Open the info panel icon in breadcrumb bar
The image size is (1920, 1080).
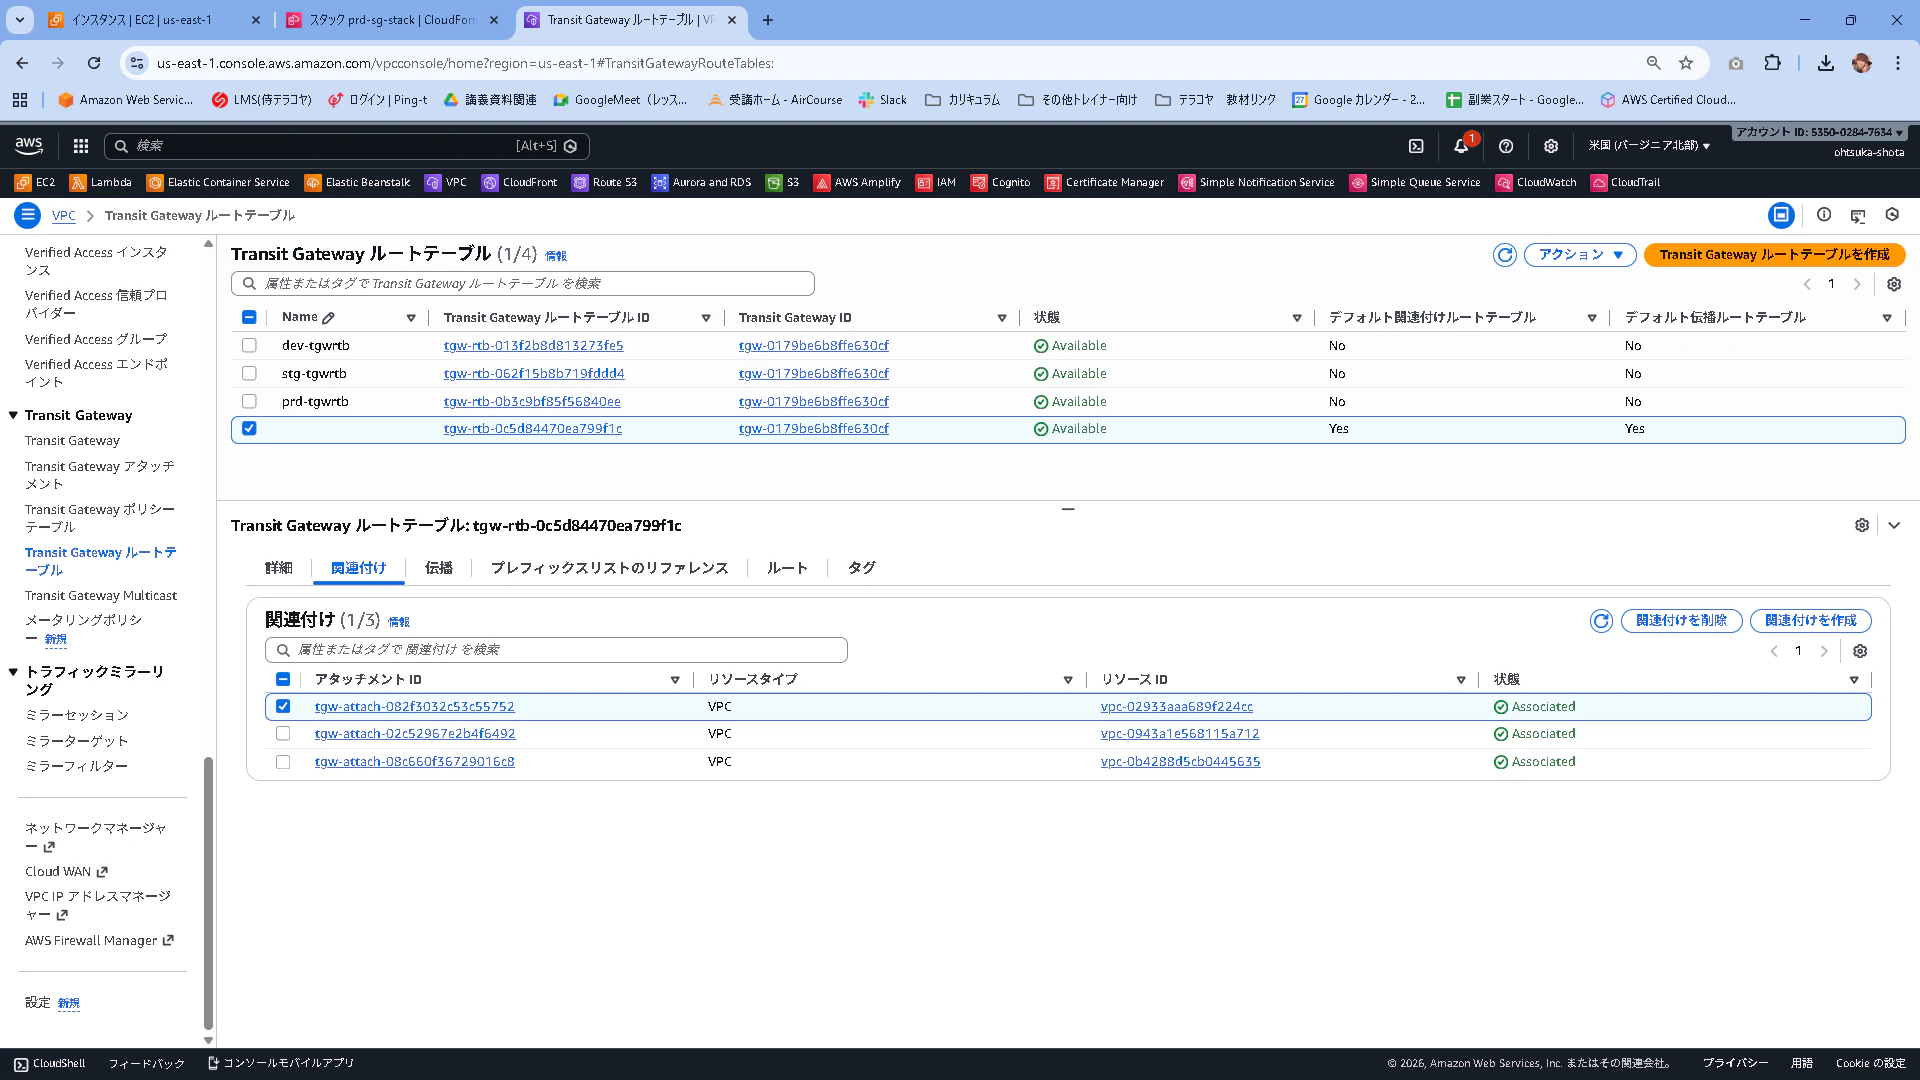(1824, 215)
